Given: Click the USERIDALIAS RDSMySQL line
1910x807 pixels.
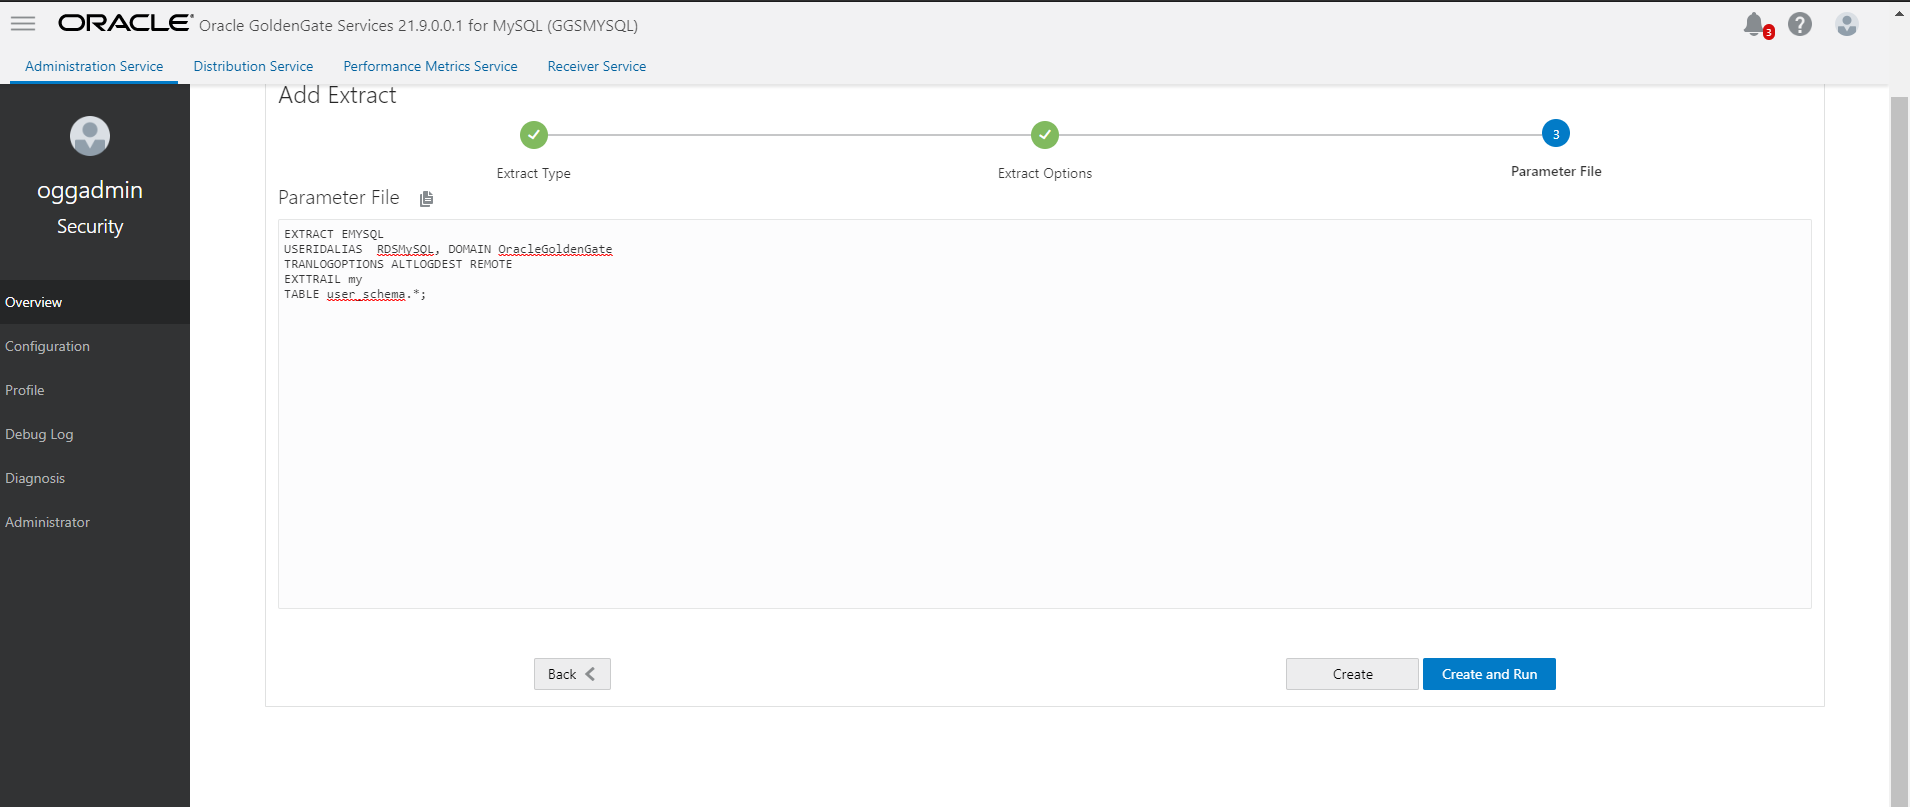Looking at the screenshot, I should click(x=448, y=249).
